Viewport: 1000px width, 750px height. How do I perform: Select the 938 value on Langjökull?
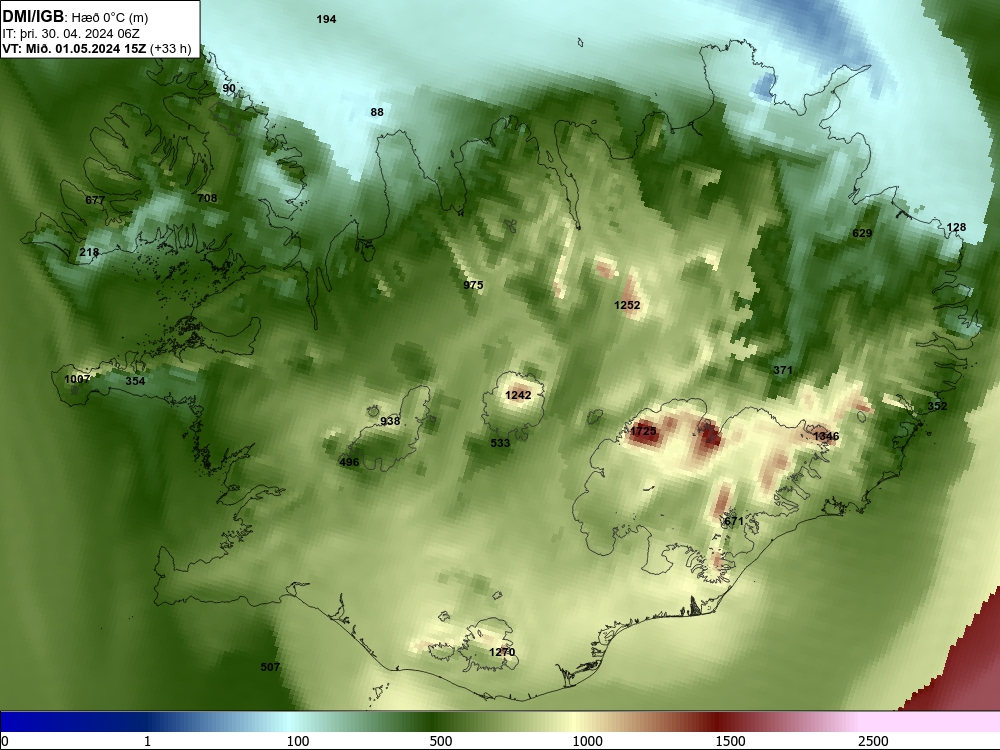tap(390, 421)
